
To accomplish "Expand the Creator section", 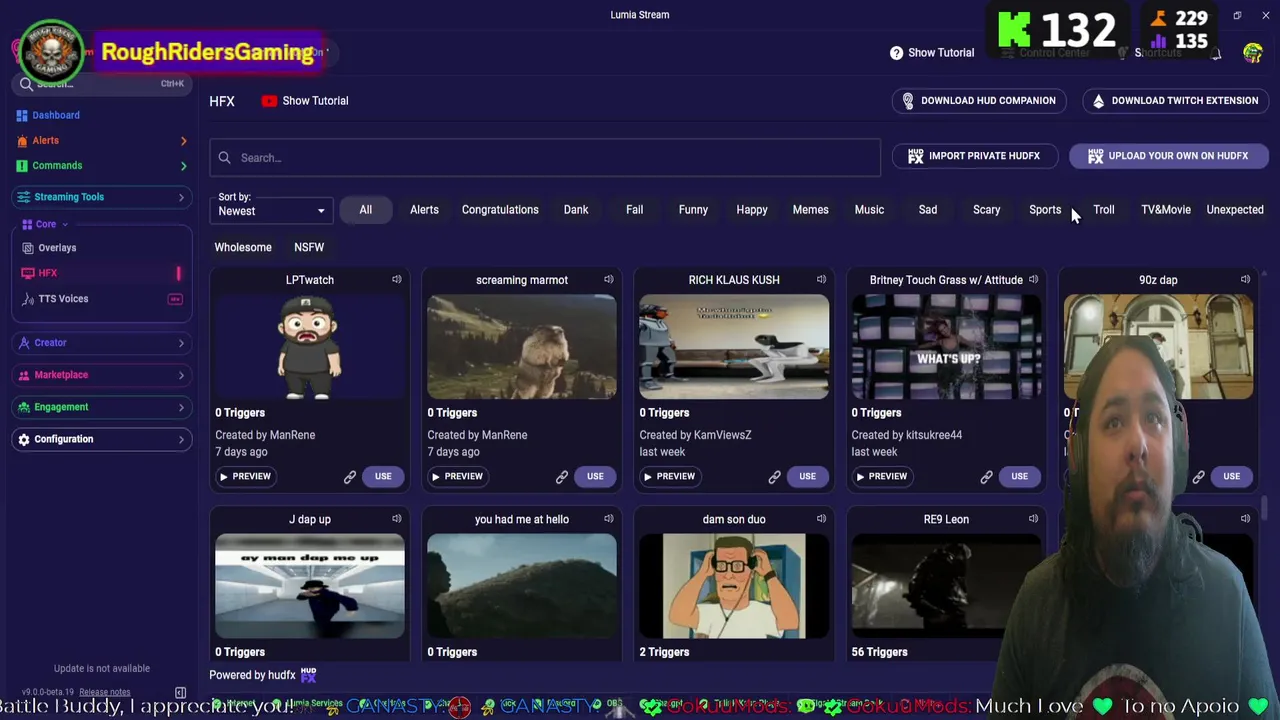I will tap(100, 343).
